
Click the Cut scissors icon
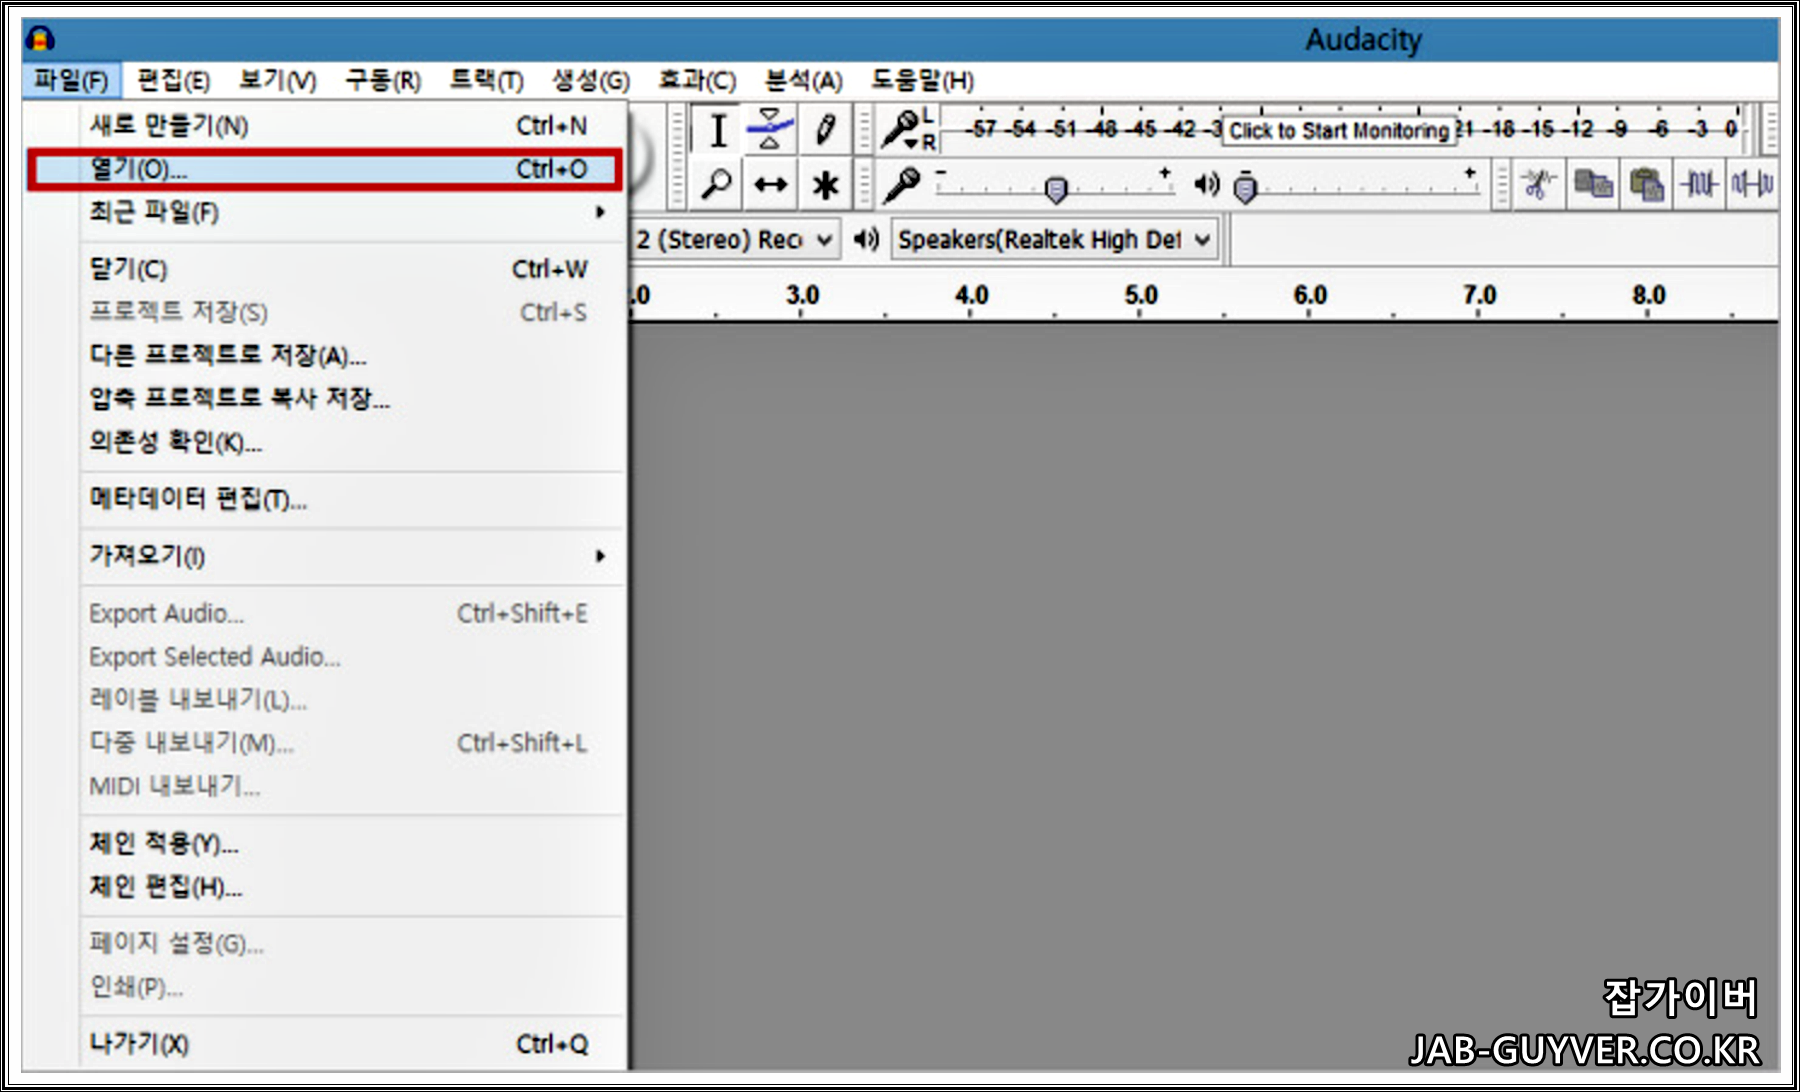pos(1539,184)
